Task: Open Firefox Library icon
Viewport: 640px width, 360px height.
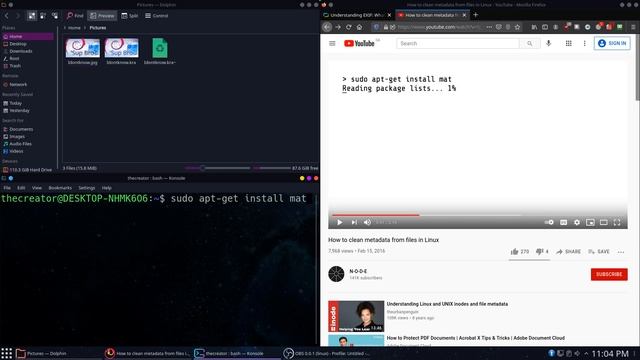Action: 534,27
